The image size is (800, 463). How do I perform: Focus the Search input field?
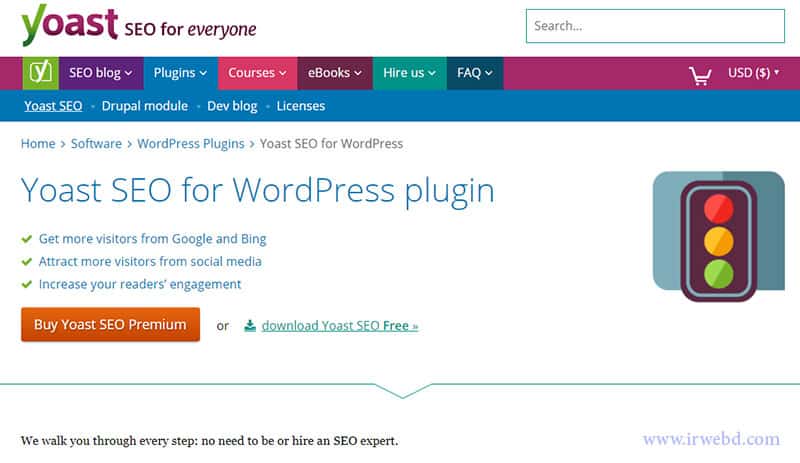pos(655,26)
